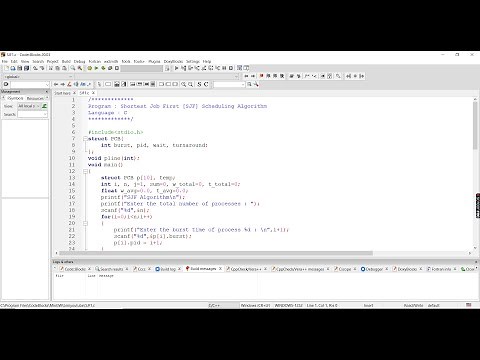Cut selection using the scissors icon
This screenshot has width=480, height=360.
click(x=51, y=68)
